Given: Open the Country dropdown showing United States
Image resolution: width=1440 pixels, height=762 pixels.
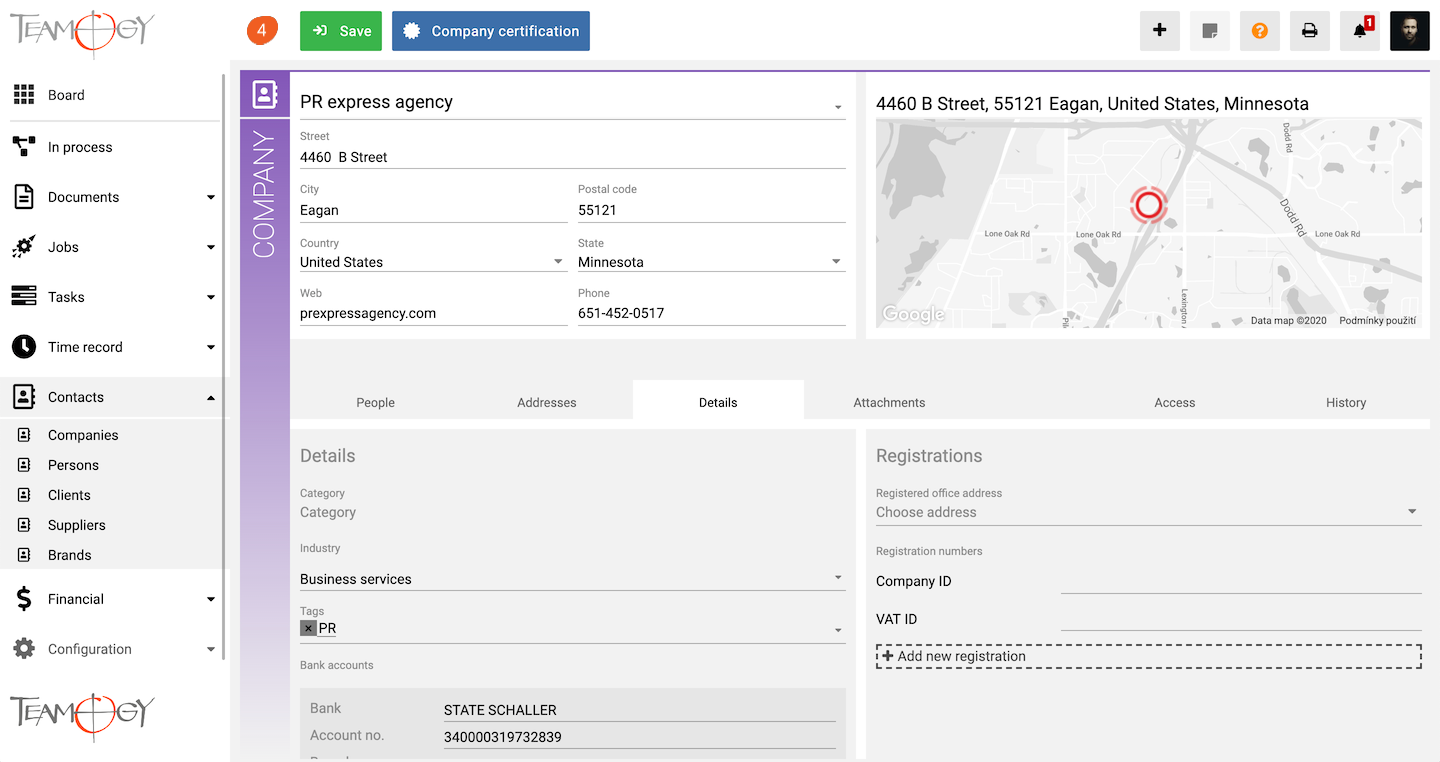Looking at the screenshot, I should pyautogui.click(x=433, y=262).
